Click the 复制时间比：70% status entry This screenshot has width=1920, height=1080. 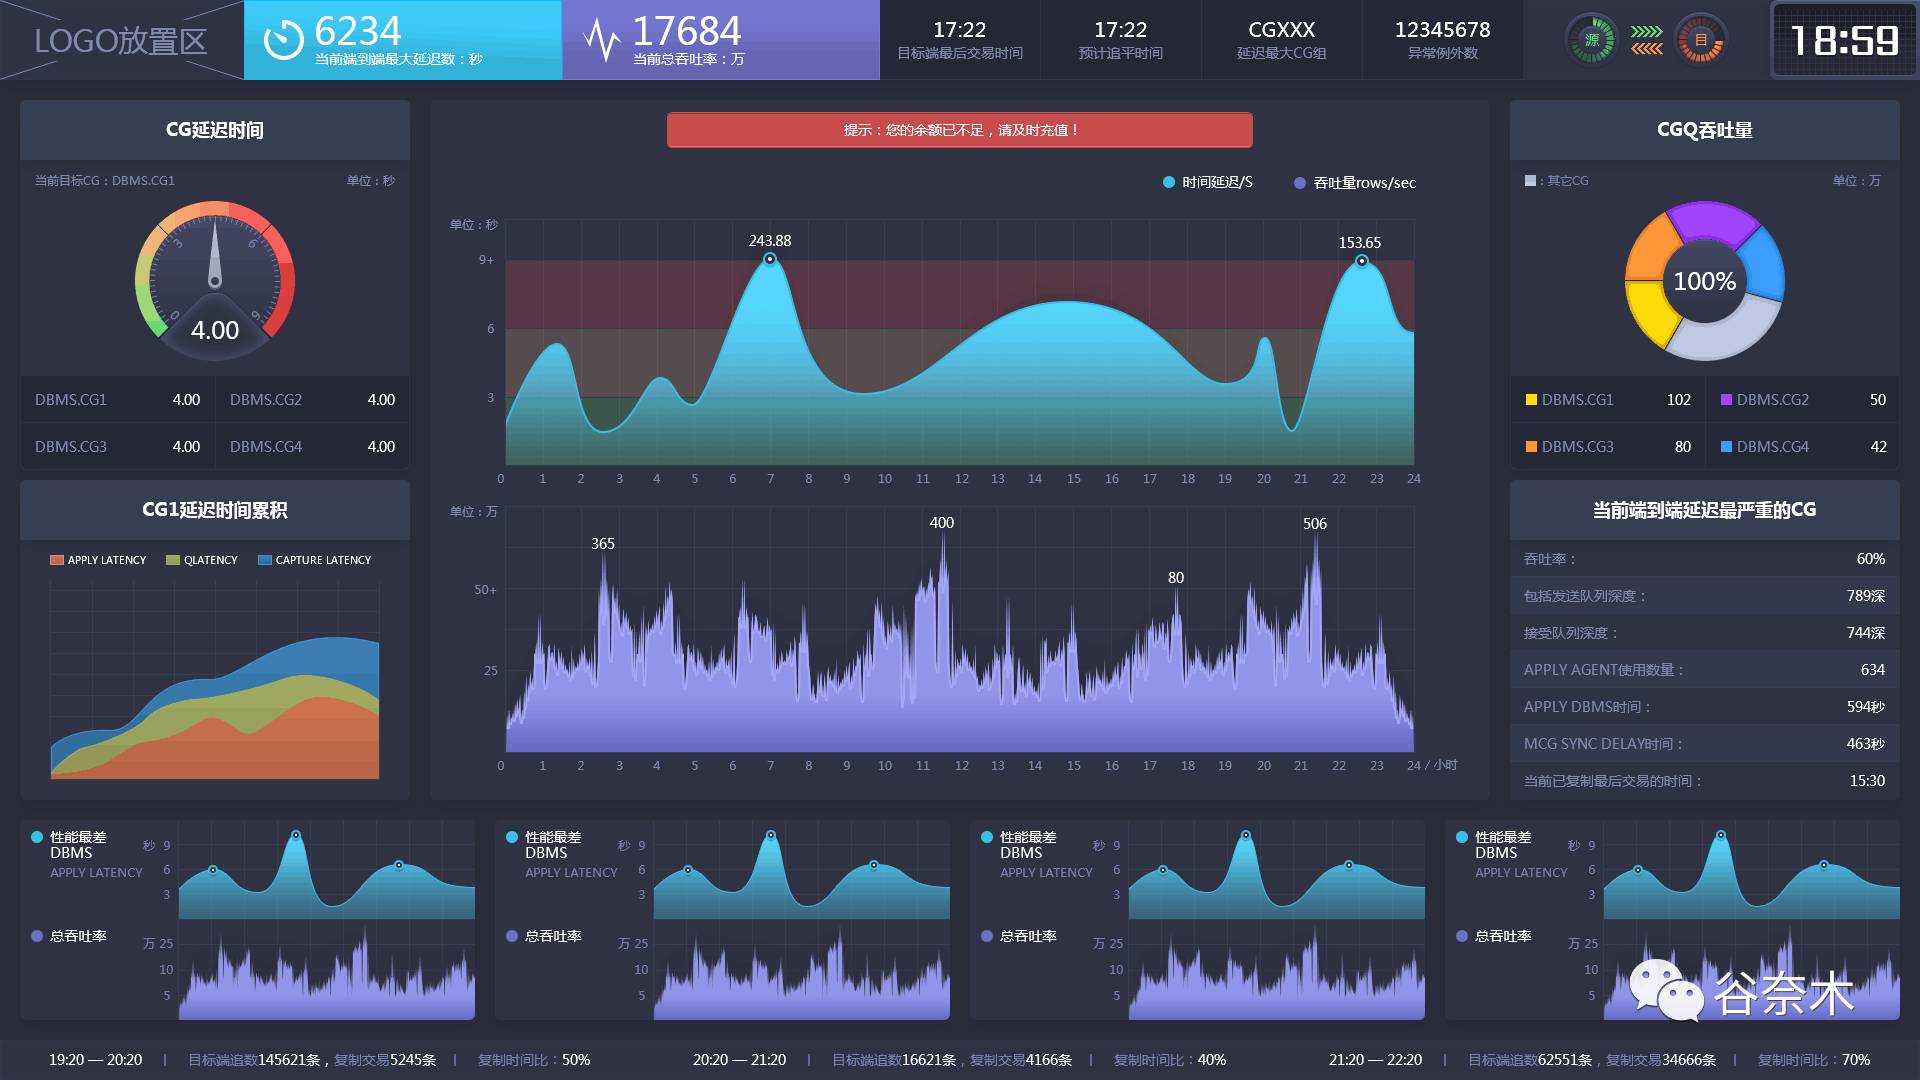pyautogui.click(x=1814, y=1060)
